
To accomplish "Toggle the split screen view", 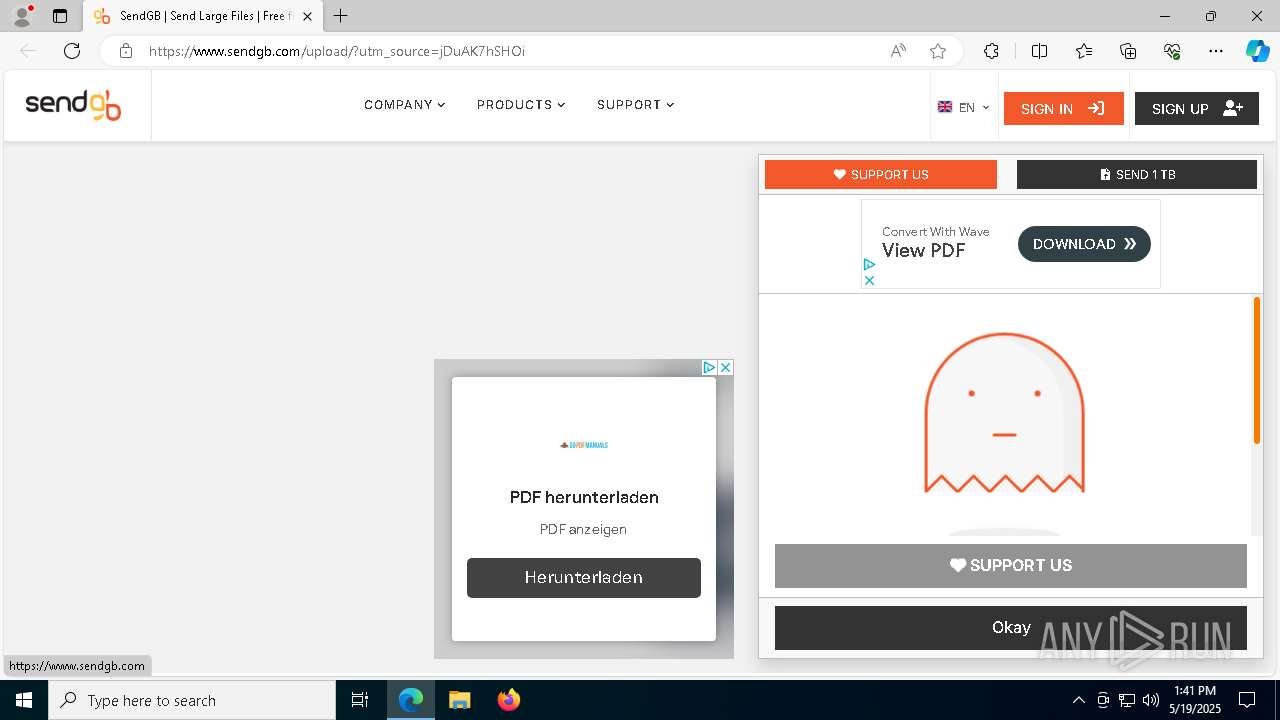I will [x=1039, y=51].
